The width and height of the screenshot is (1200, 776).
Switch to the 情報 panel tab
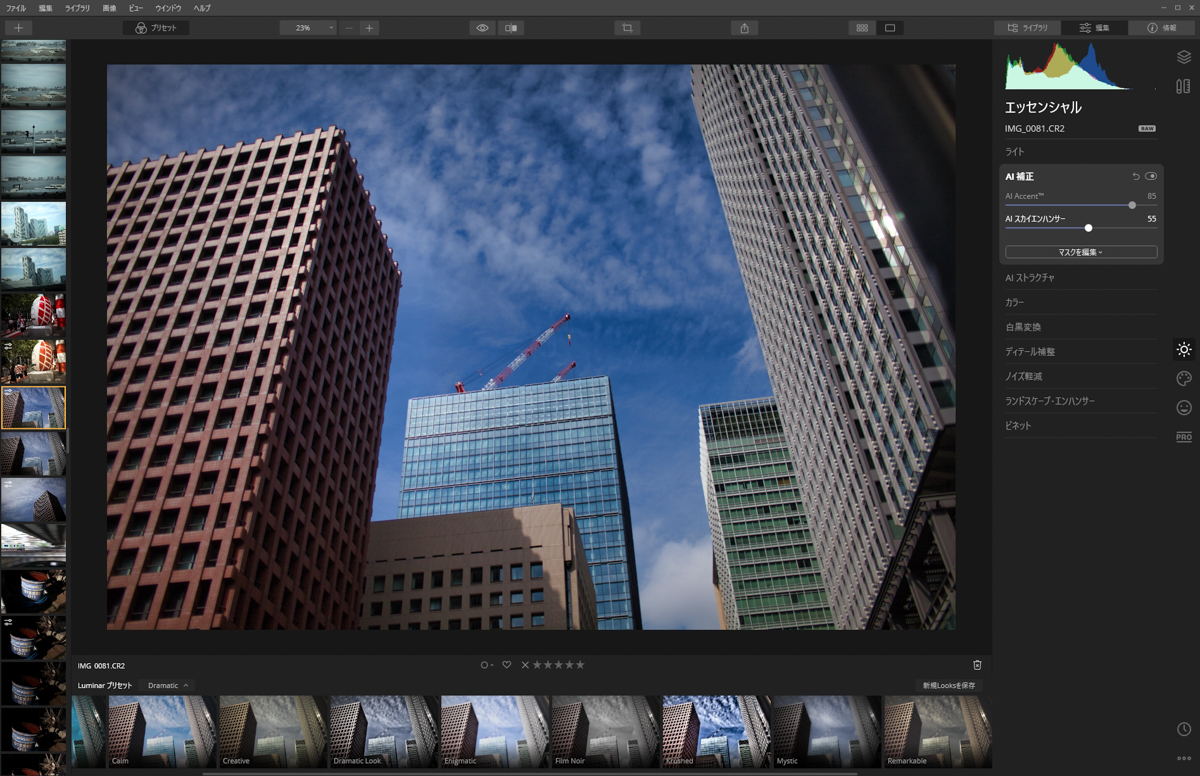pos(1162,28)
